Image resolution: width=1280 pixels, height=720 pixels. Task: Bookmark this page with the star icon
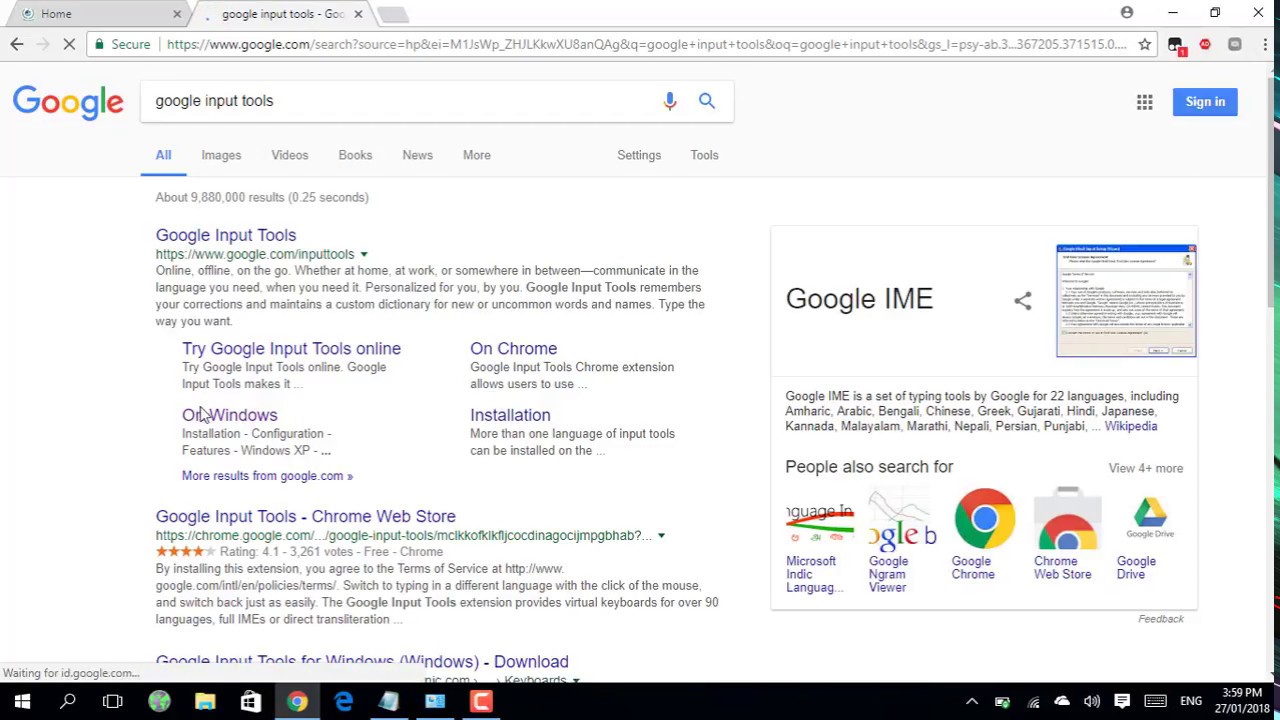coord(1145,44)
